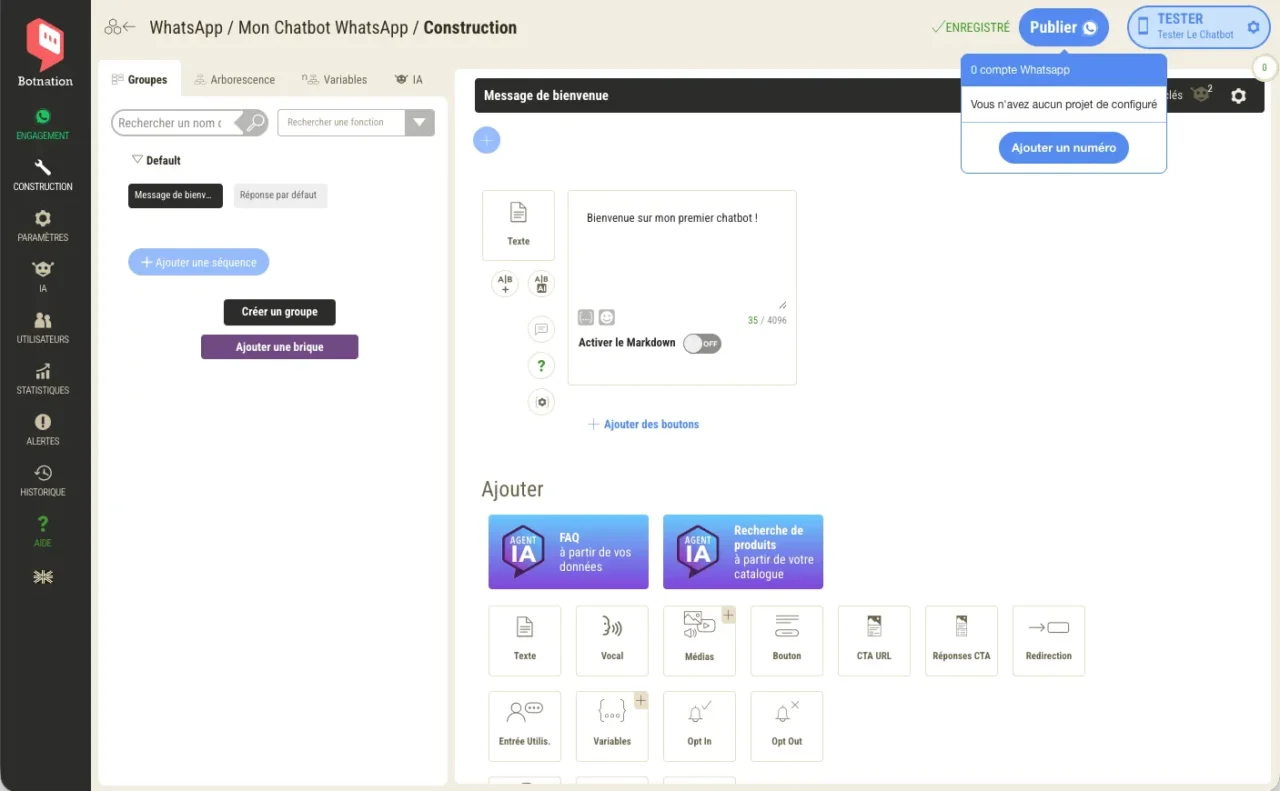Open the IA tab
The image size is (1280, 791).
pos(409,79)
